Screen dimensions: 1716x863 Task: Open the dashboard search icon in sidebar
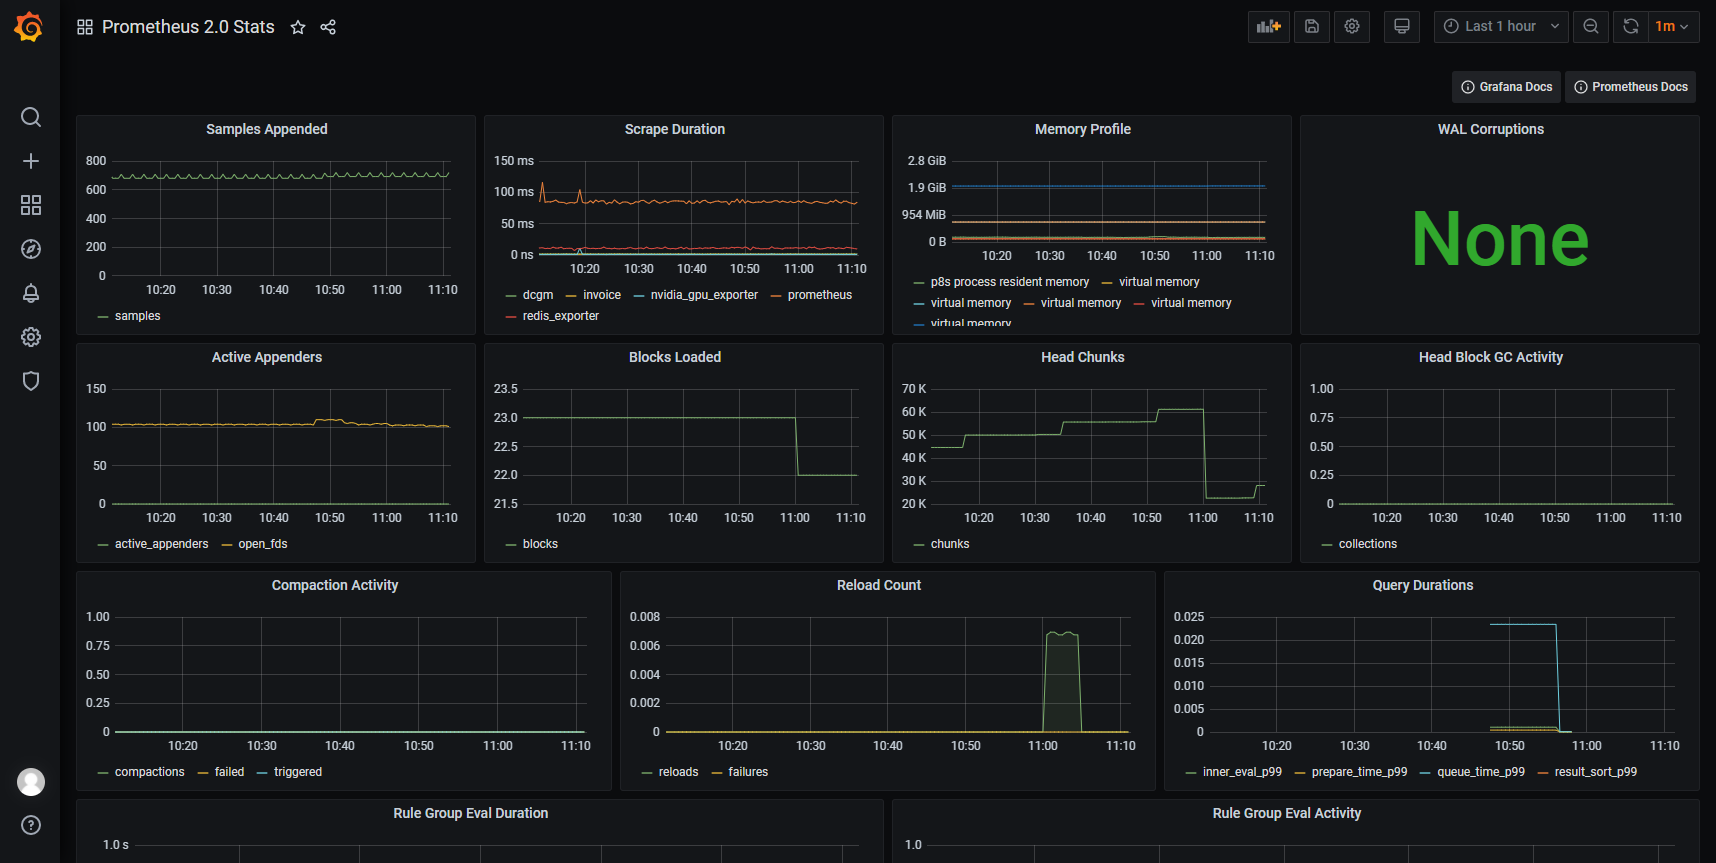(31, 117)
